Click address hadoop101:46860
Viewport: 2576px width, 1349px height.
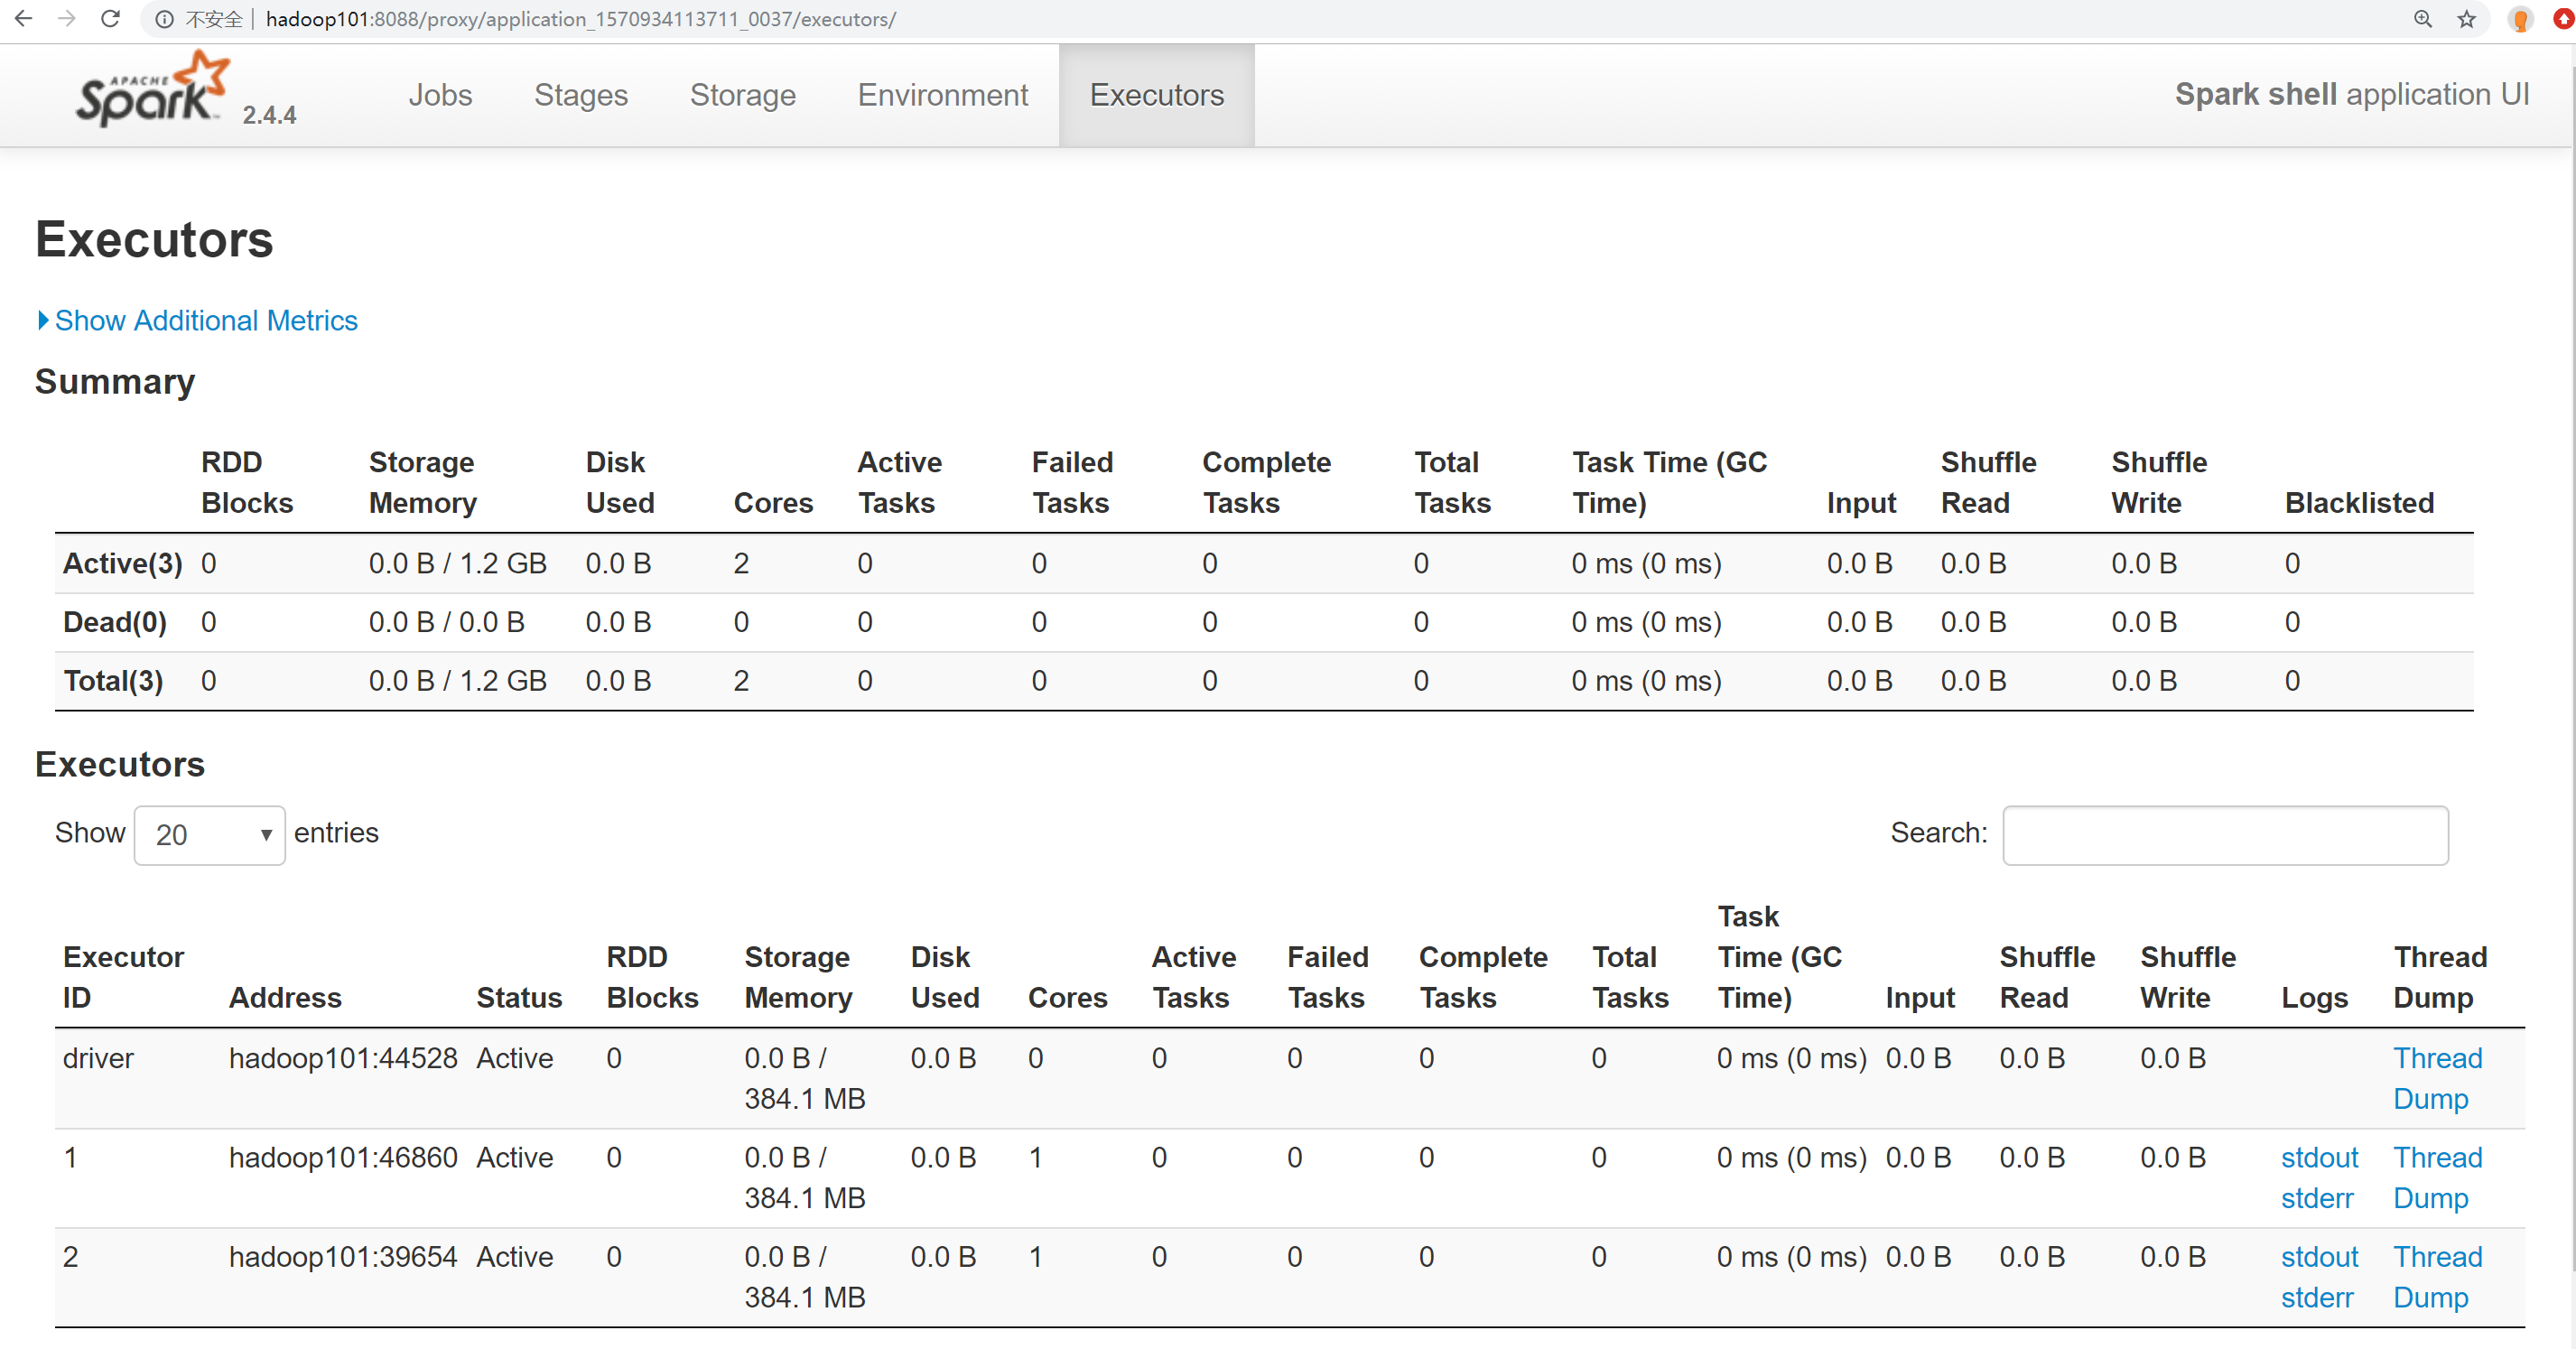(x=343, y=1158)
